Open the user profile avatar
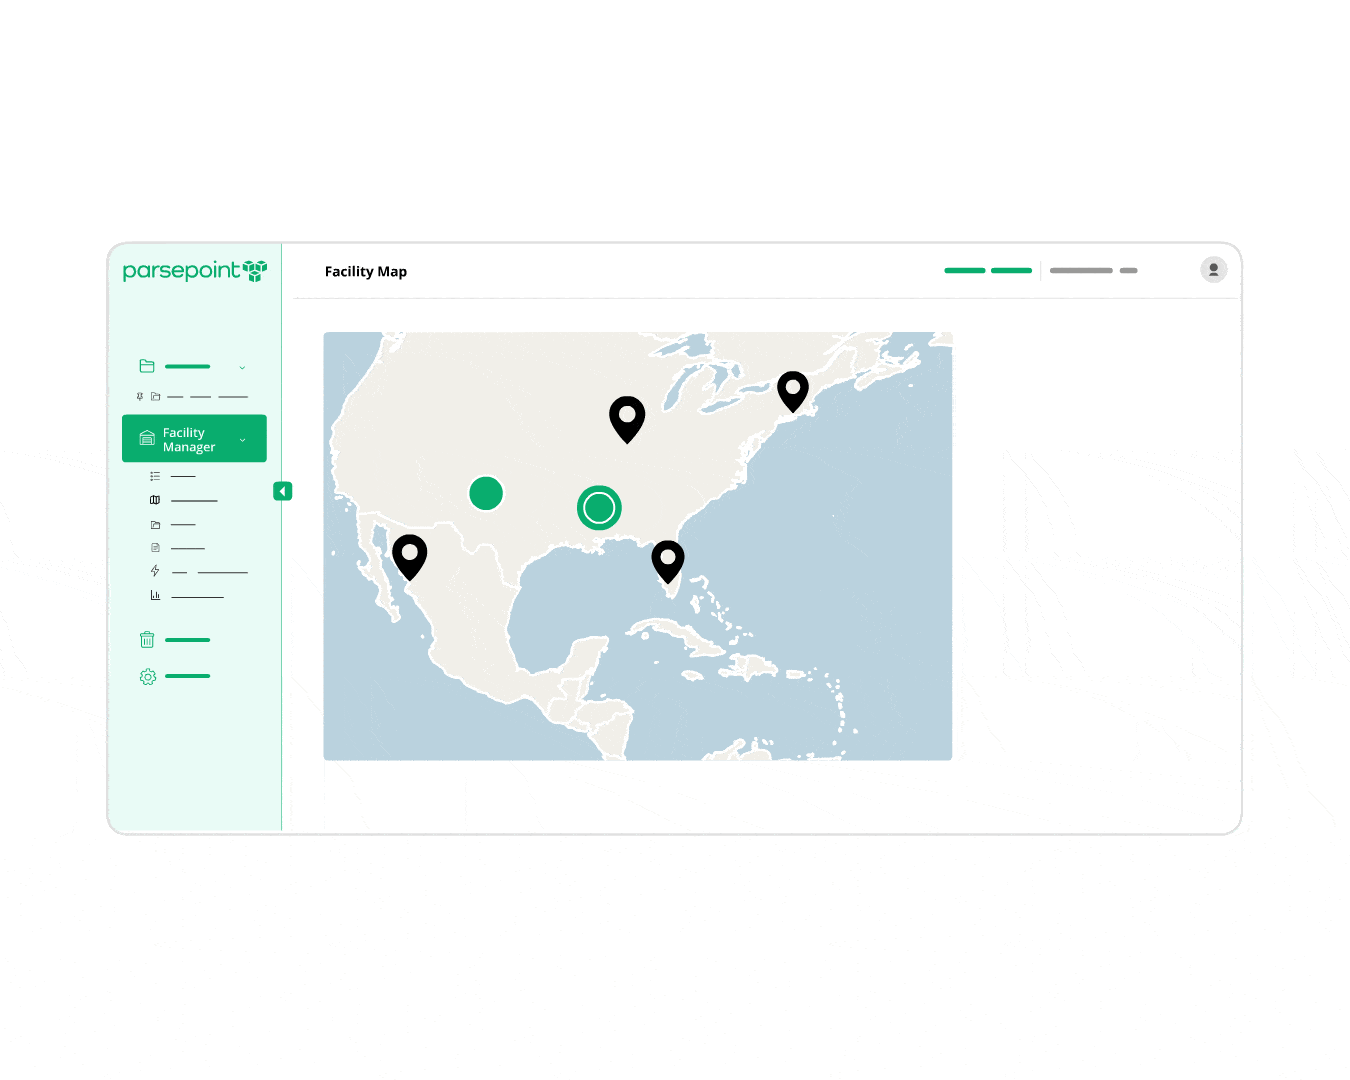The image size is (1350, 1080). 1213,270
